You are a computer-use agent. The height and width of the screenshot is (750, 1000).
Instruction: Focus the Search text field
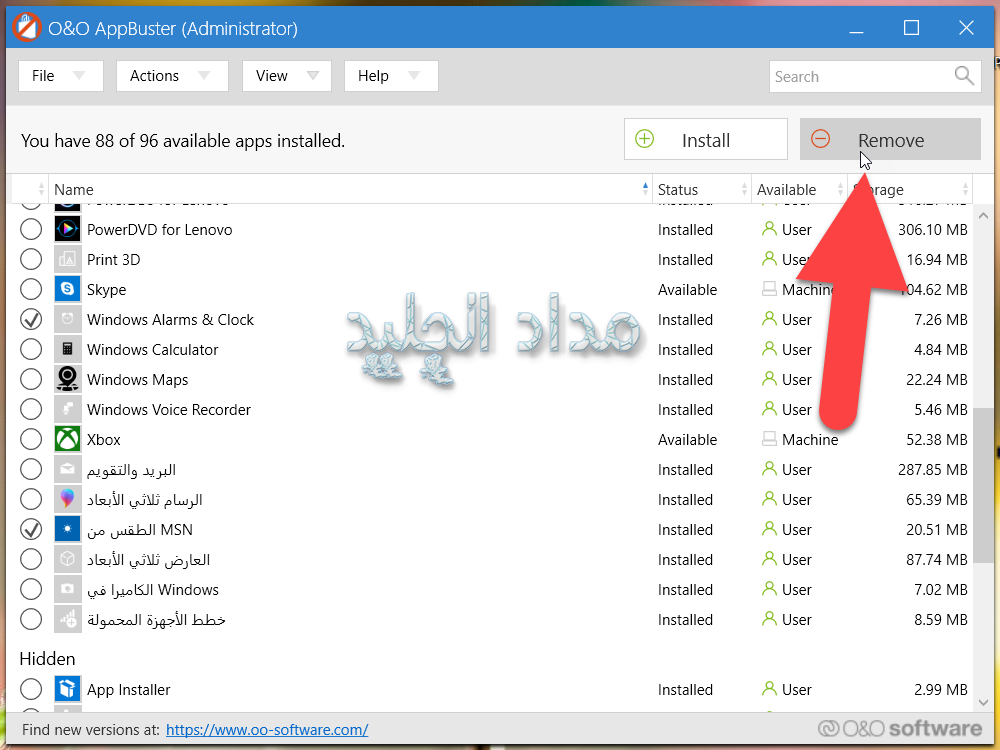pos(860,76)
